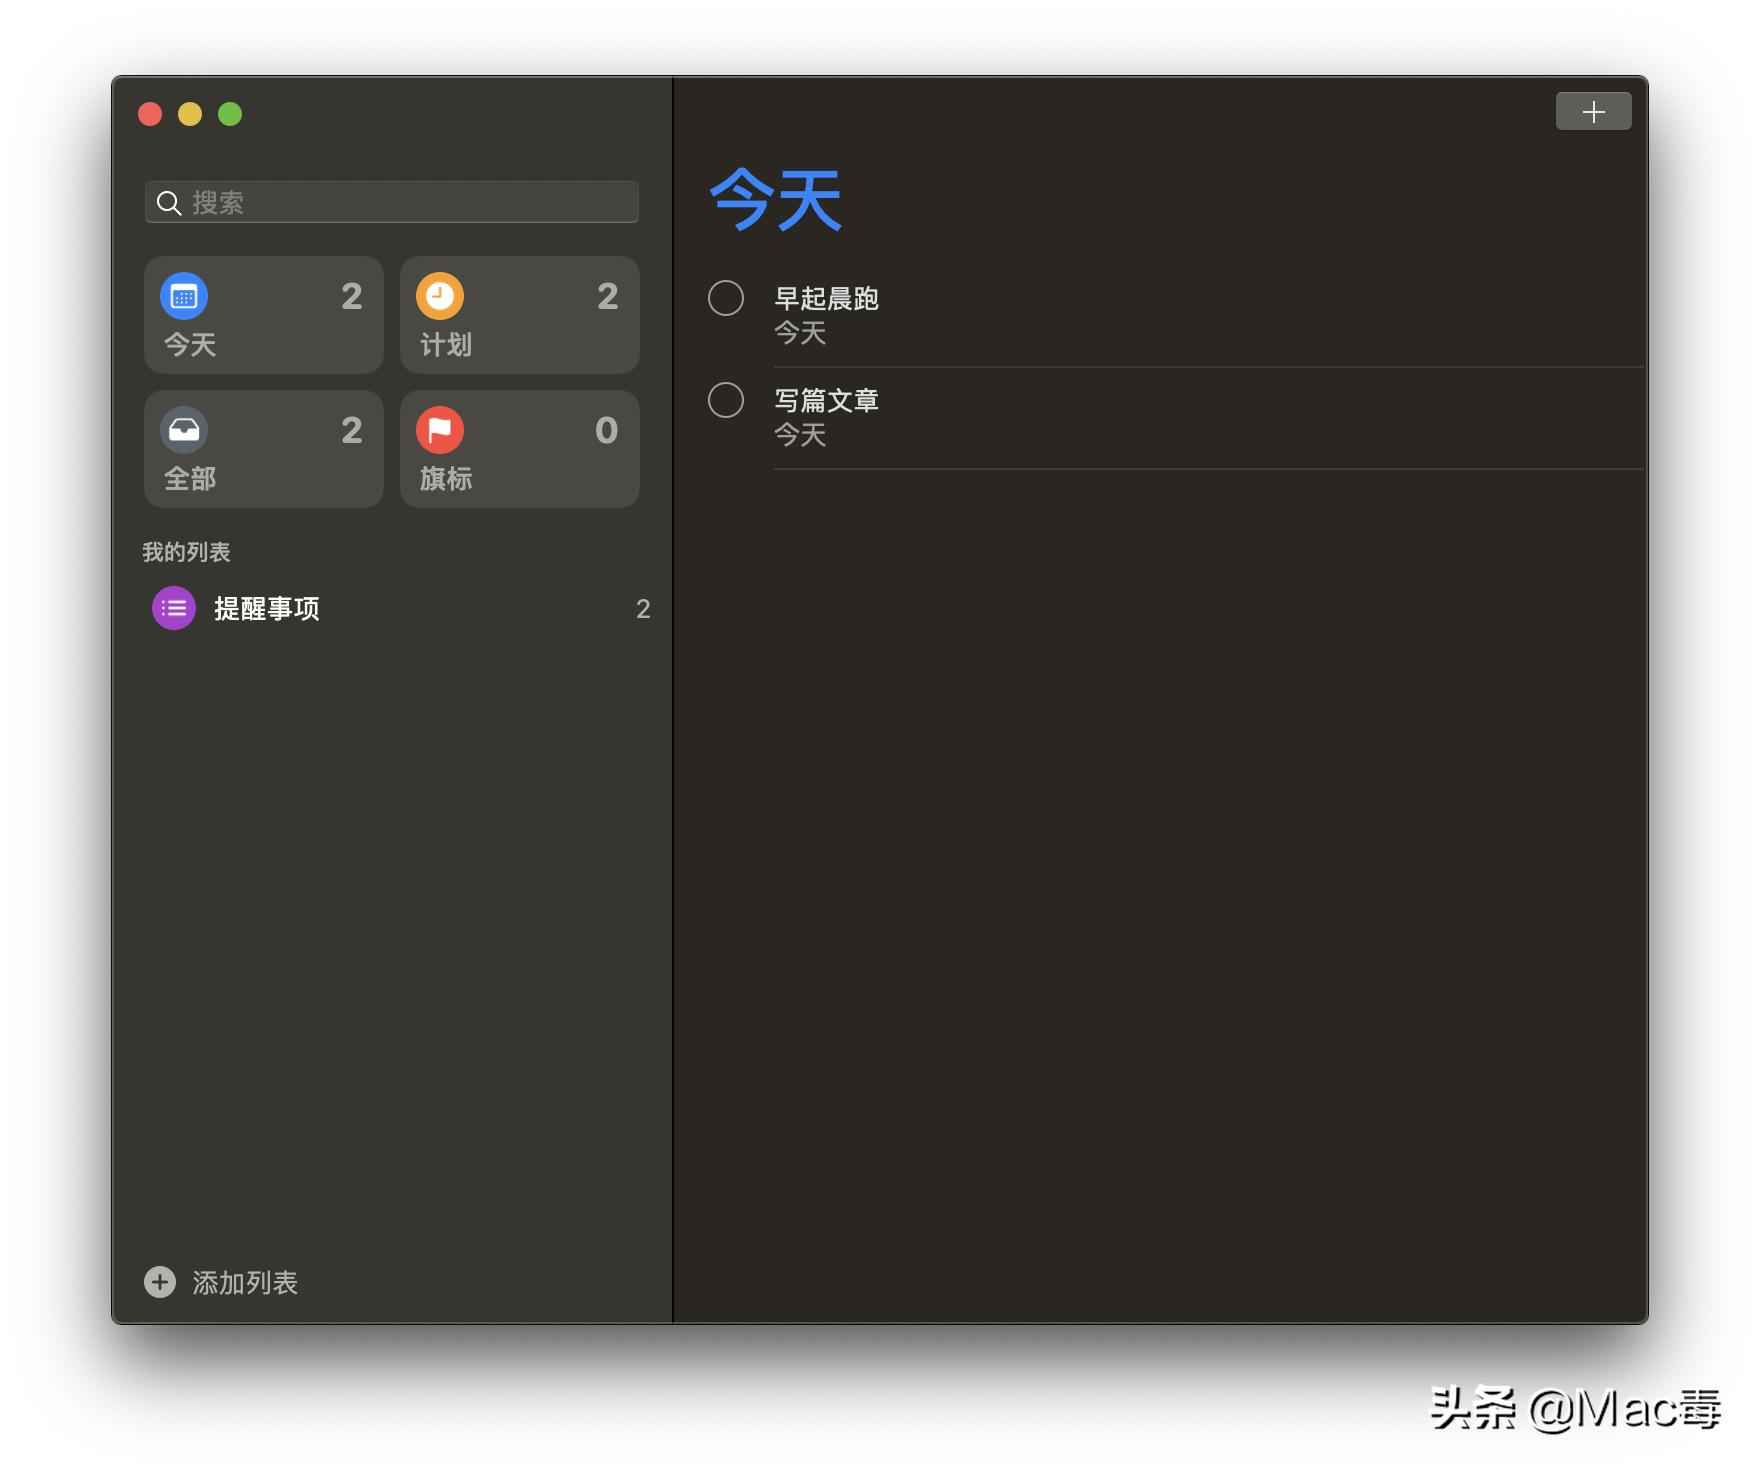The image size is (1760, 1472).
Task: Expand the 今天 smart list card
Action: point(263,315)
